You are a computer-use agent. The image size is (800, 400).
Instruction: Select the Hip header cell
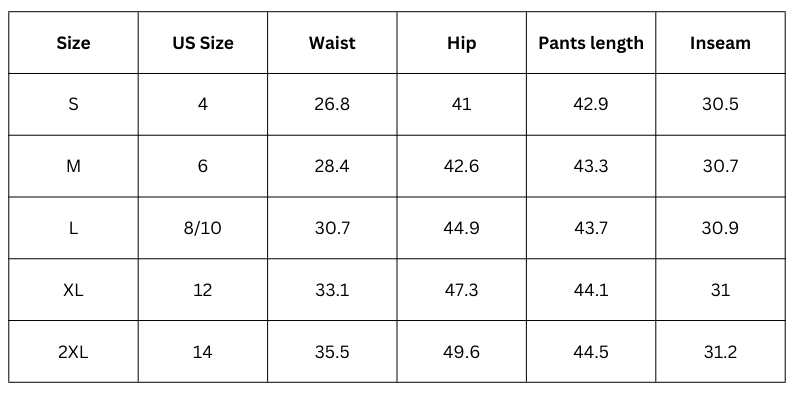(x=461, y=43)
